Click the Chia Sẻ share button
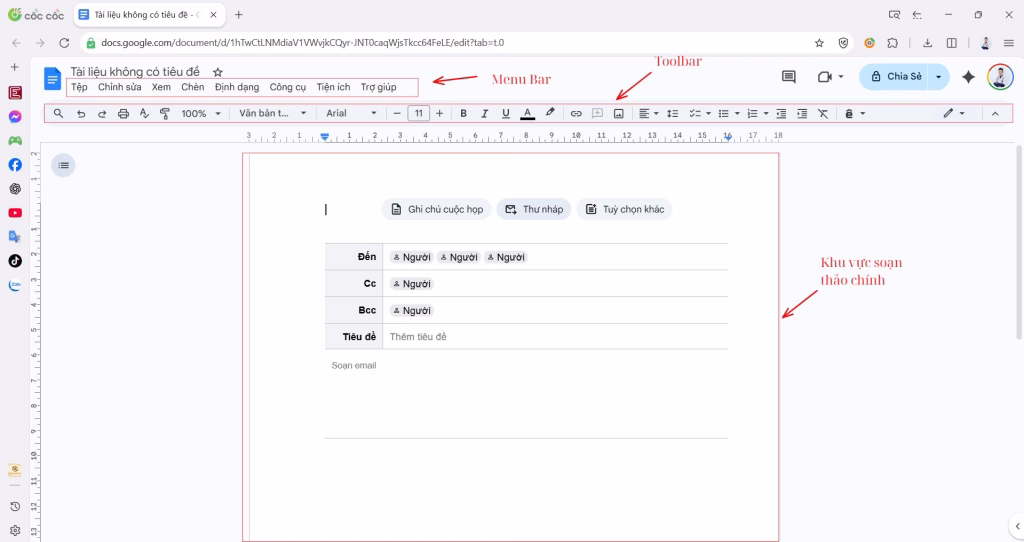 click(x=895, y=76)
